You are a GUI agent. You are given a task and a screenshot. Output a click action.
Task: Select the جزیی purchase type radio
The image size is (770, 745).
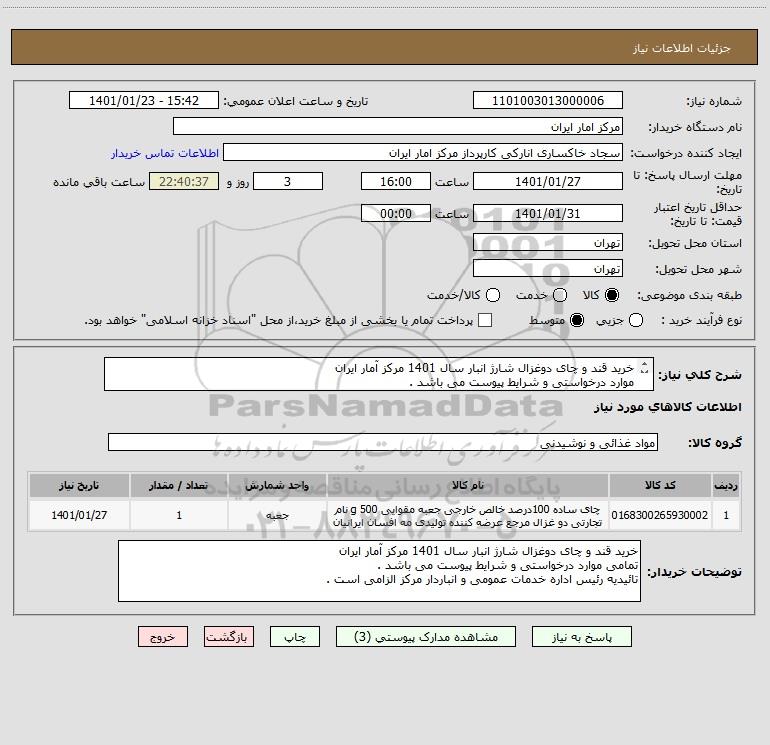pyautogui.click(x=636, y=320)
